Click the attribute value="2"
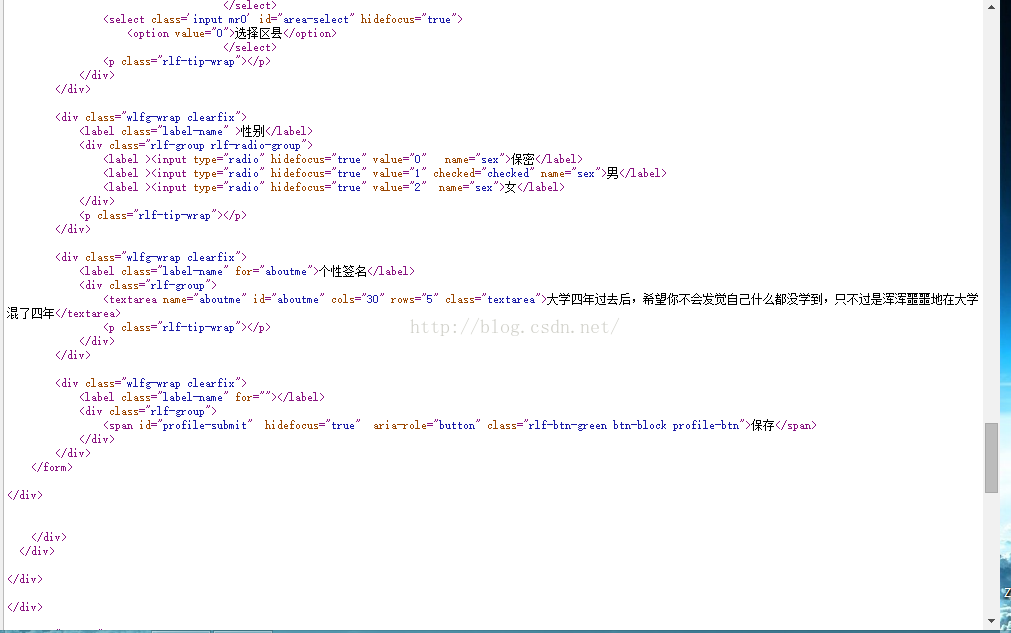The width and height of the screenshot is (1011, 633). (x=399, y=188)
